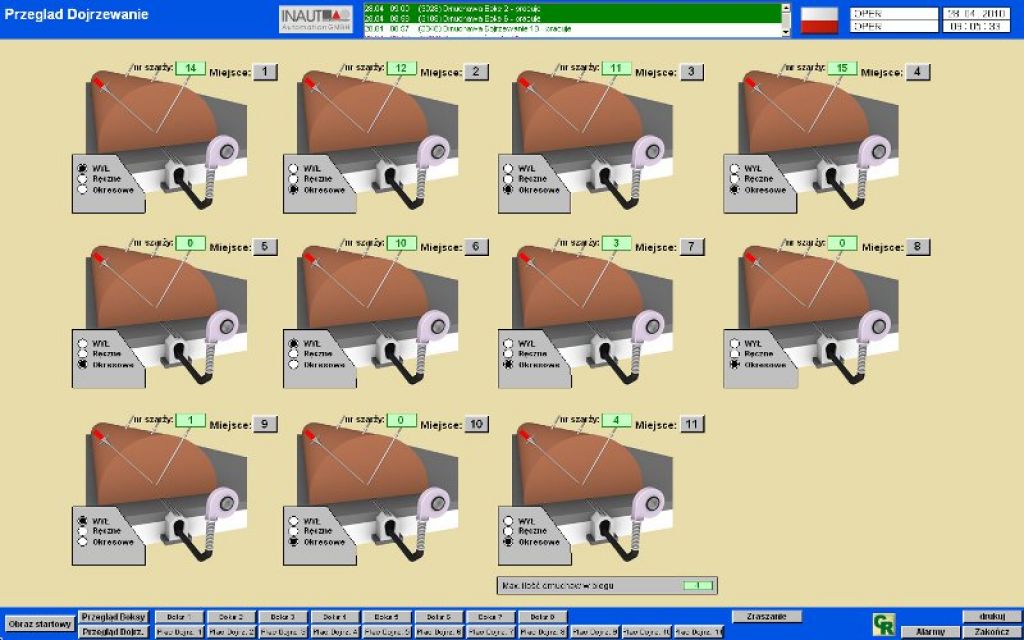Switch to Przegląd Boksy view

[113, 617]
